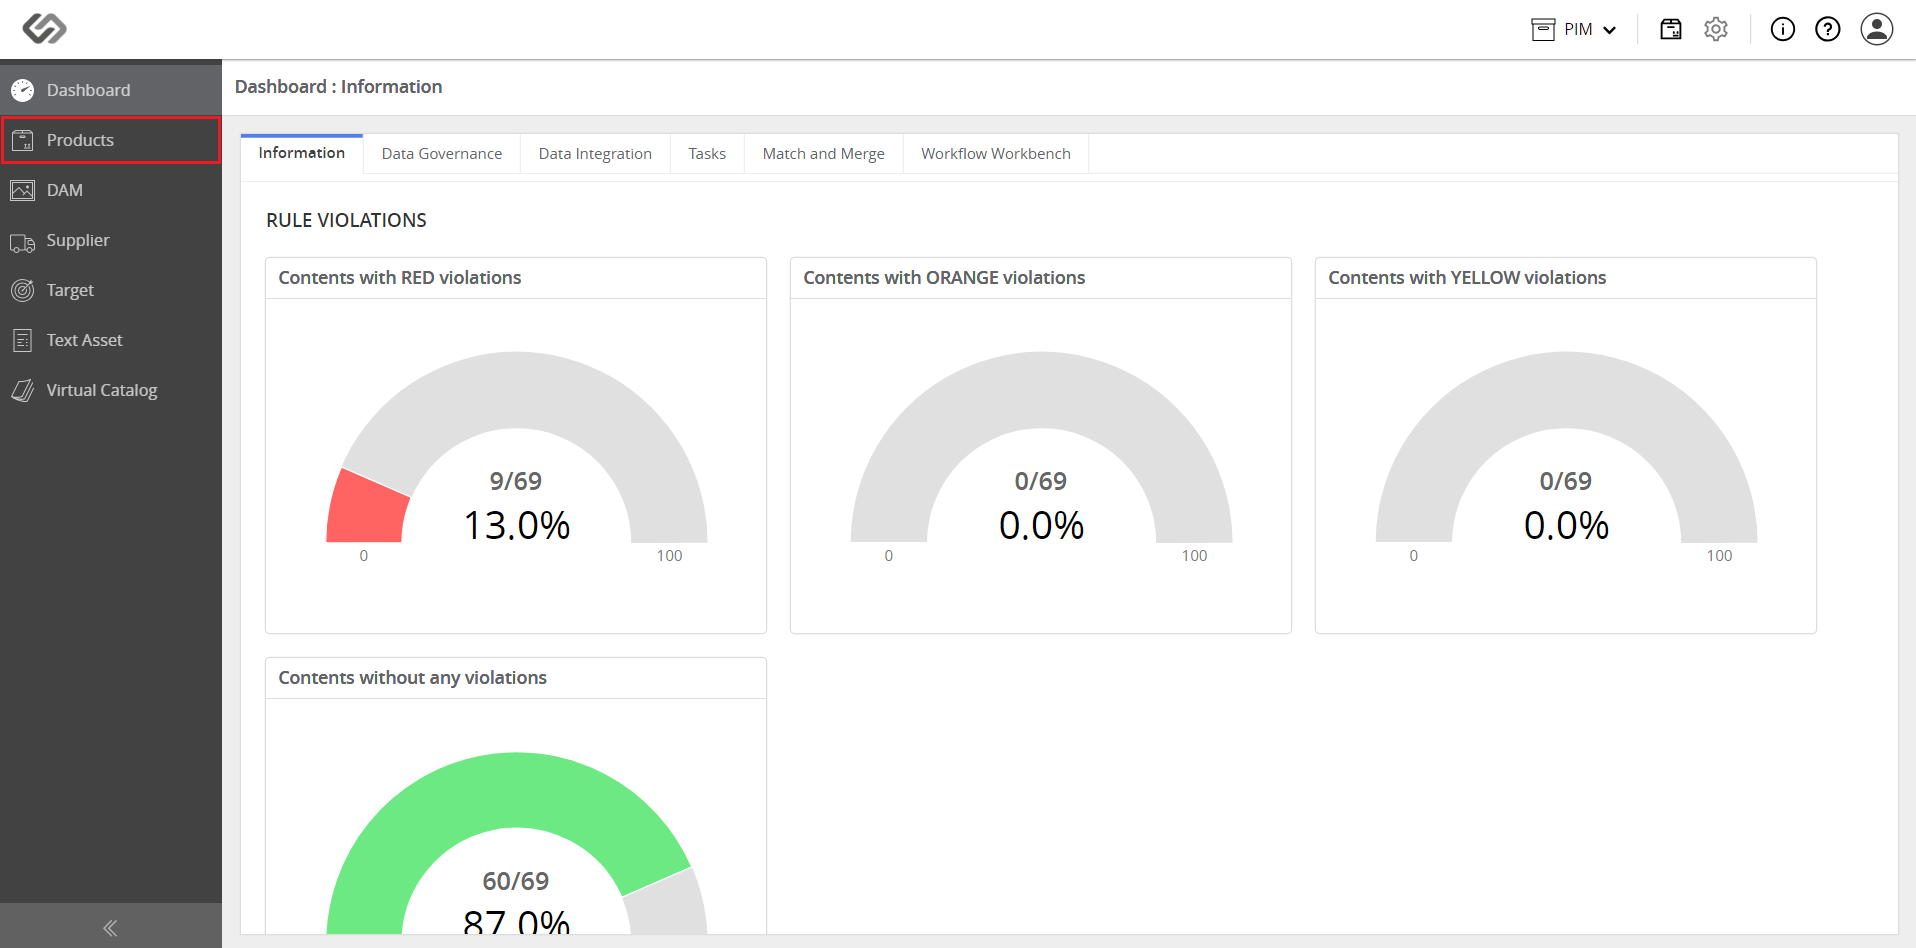
Task: Open the settings gear icon
Action: [1716, 29]
